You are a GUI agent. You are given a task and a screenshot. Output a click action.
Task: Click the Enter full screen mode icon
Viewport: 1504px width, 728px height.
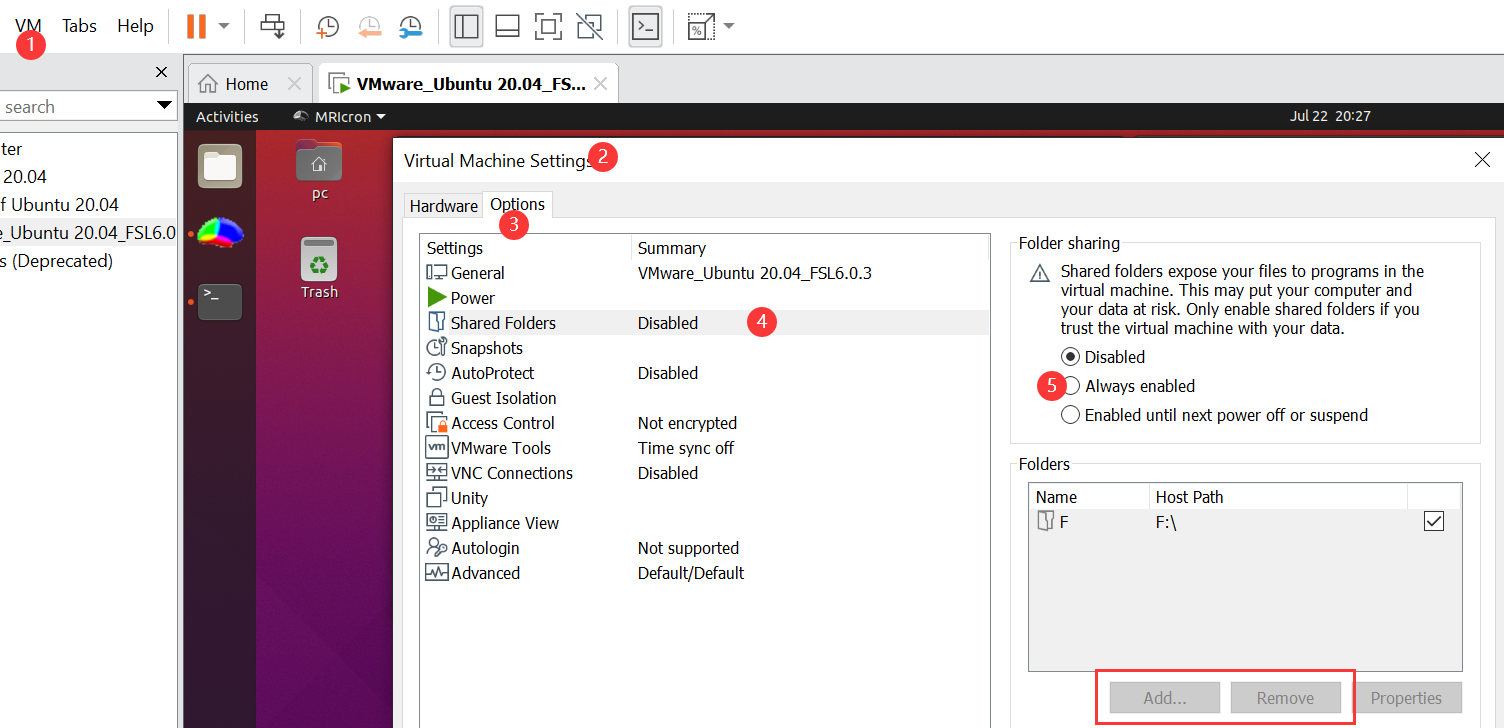pyautogui.click(x=548, y=27)
